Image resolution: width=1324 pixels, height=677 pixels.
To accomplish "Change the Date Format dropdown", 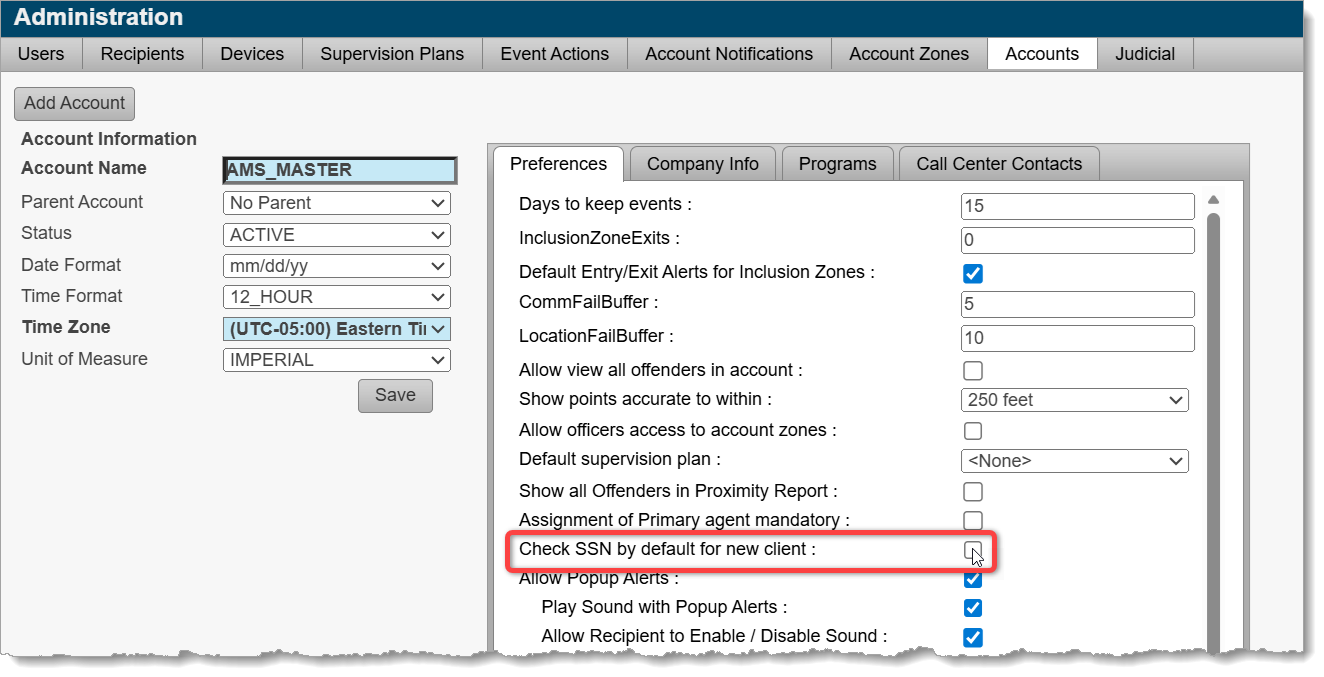I will click(337, 266).
